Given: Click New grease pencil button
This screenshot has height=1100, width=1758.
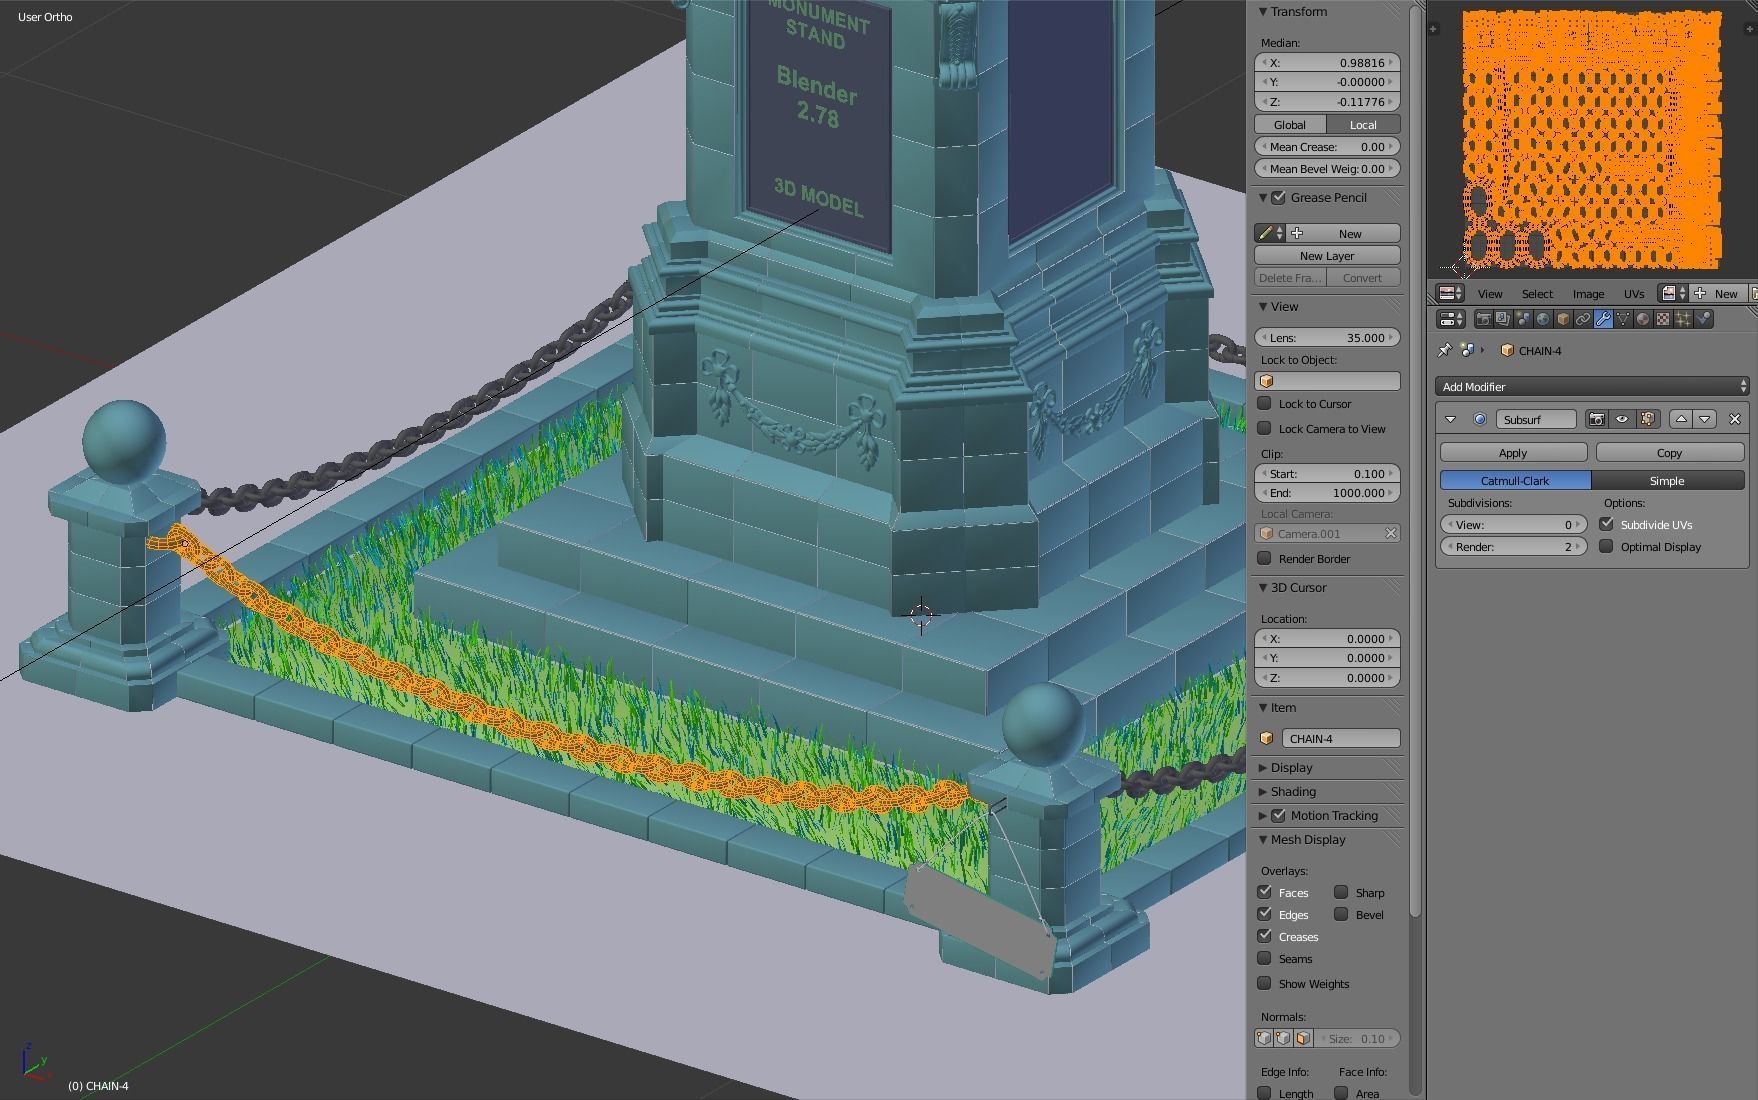Looking at the screenshot, I should 1343,233.
